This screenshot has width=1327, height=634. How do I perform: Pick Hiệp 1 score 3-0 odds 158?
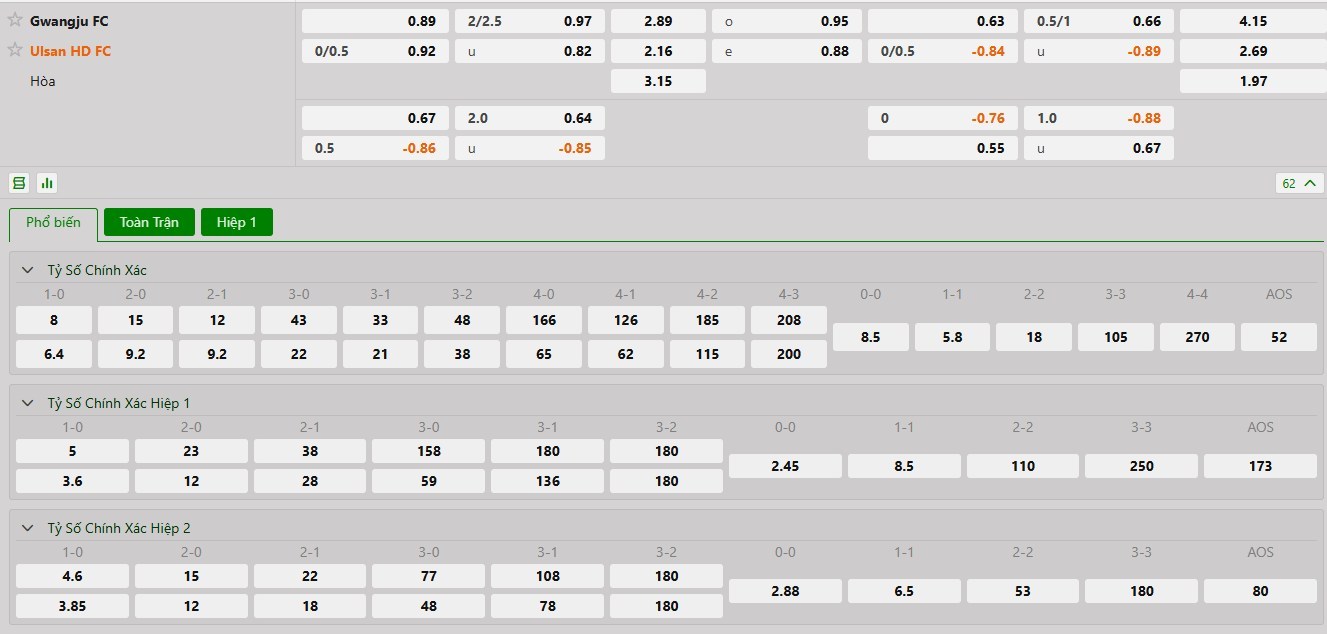pos(429,451)
